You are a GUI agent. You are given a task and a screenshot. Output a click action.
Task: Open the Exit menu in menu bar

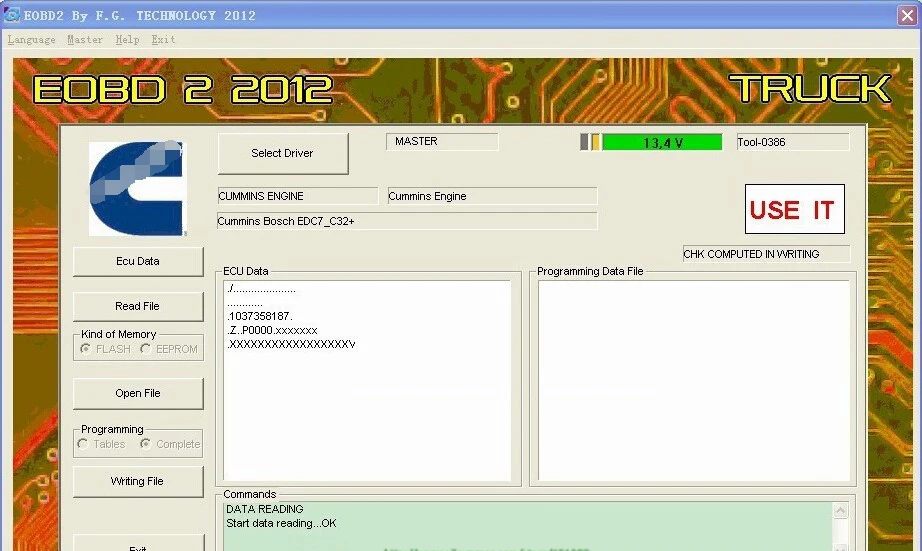coord(163,39)
